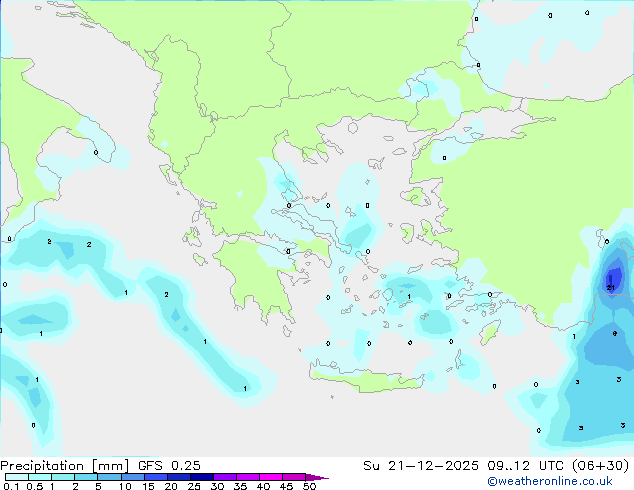
Task: Select the '09..12 UTC' time range text
Action: [x=525, y=466]
